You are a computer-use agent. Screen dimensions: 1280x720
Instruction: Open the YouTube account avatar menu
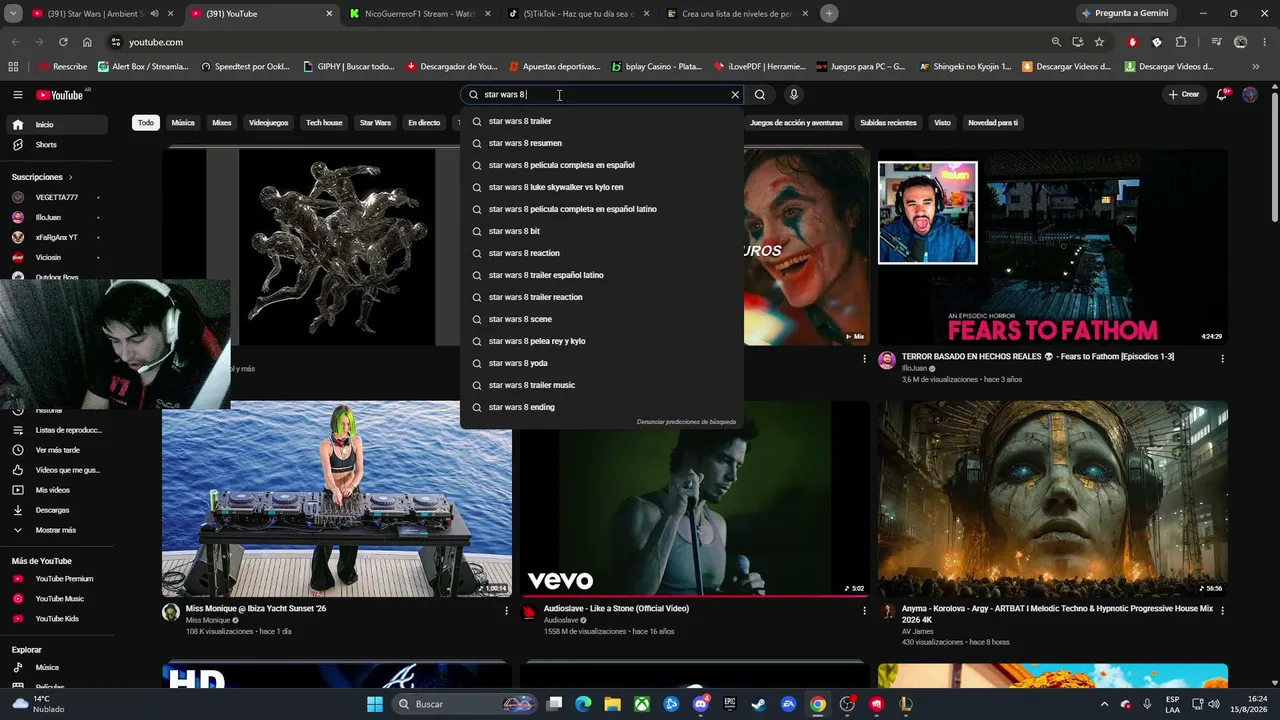[x=1250, y=95]
